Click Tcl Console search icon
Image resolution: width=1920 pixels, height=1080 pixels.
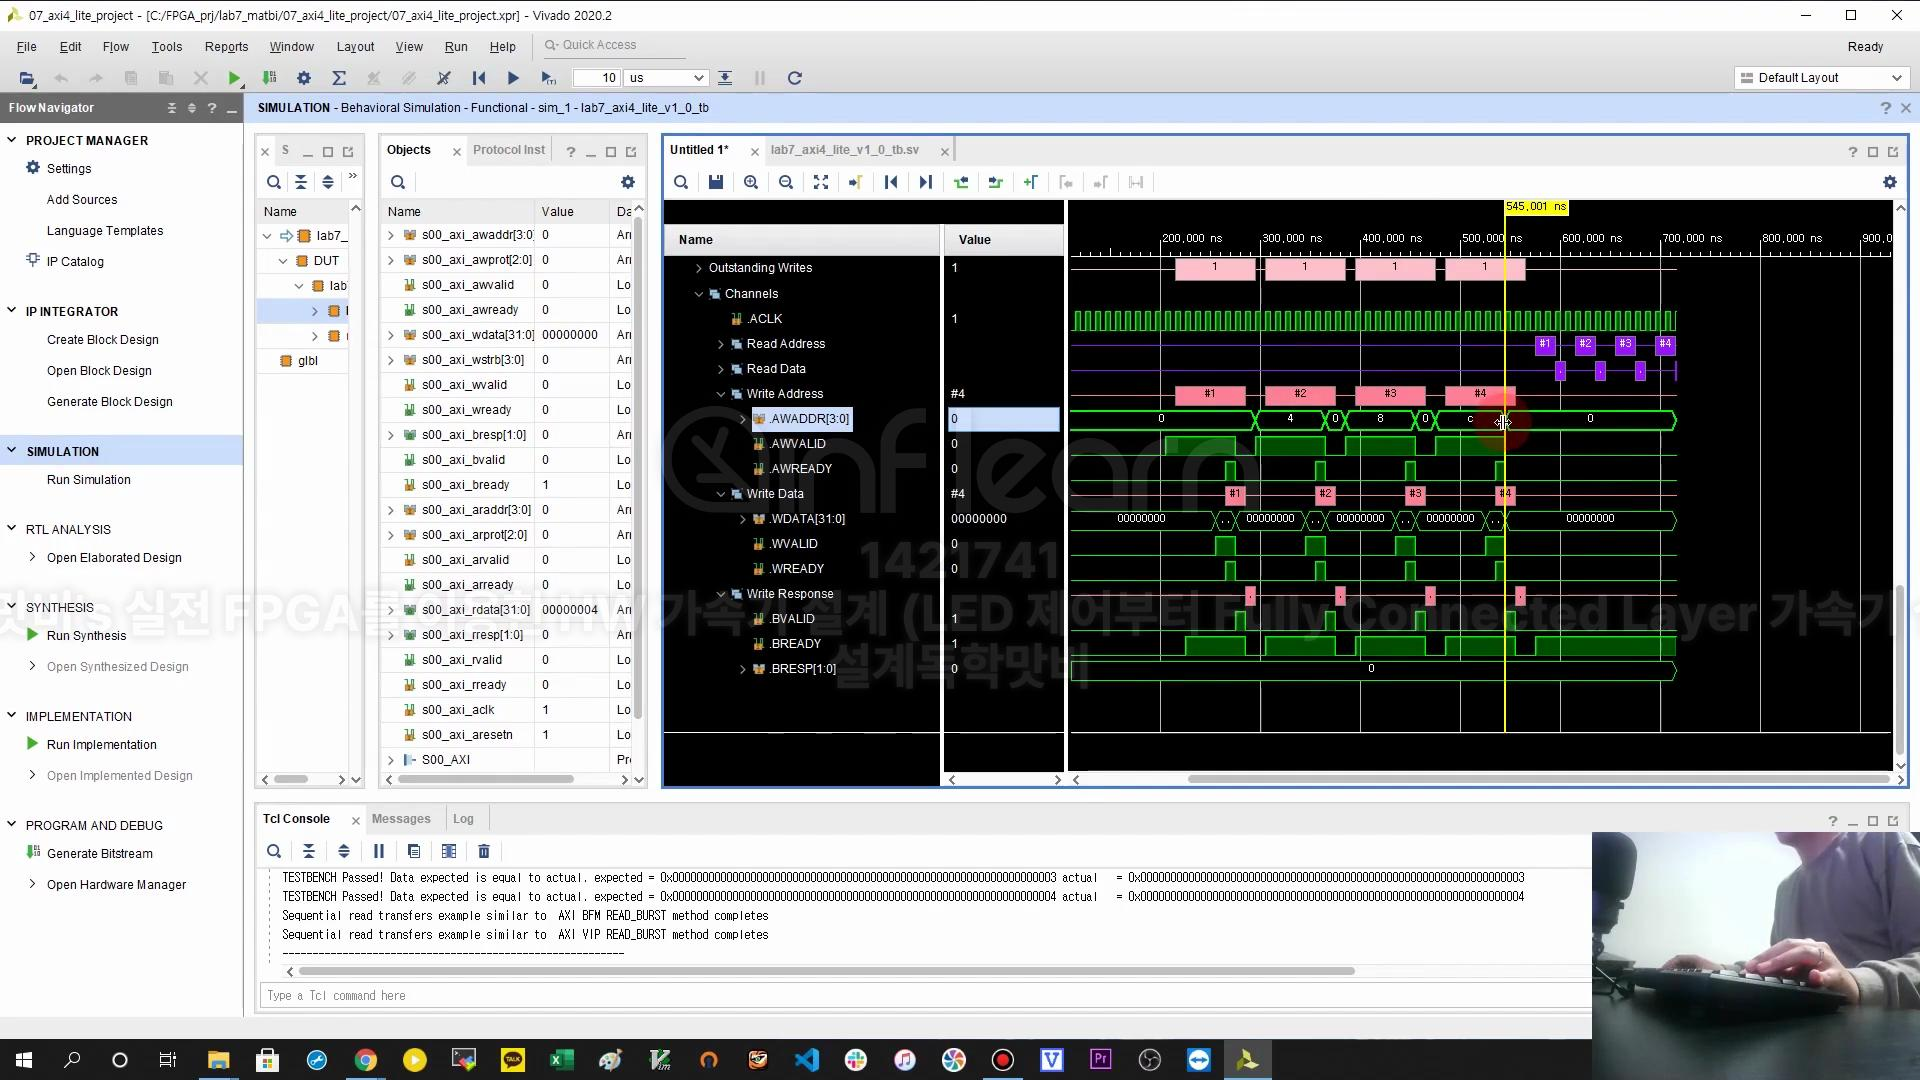coord(274,851)
